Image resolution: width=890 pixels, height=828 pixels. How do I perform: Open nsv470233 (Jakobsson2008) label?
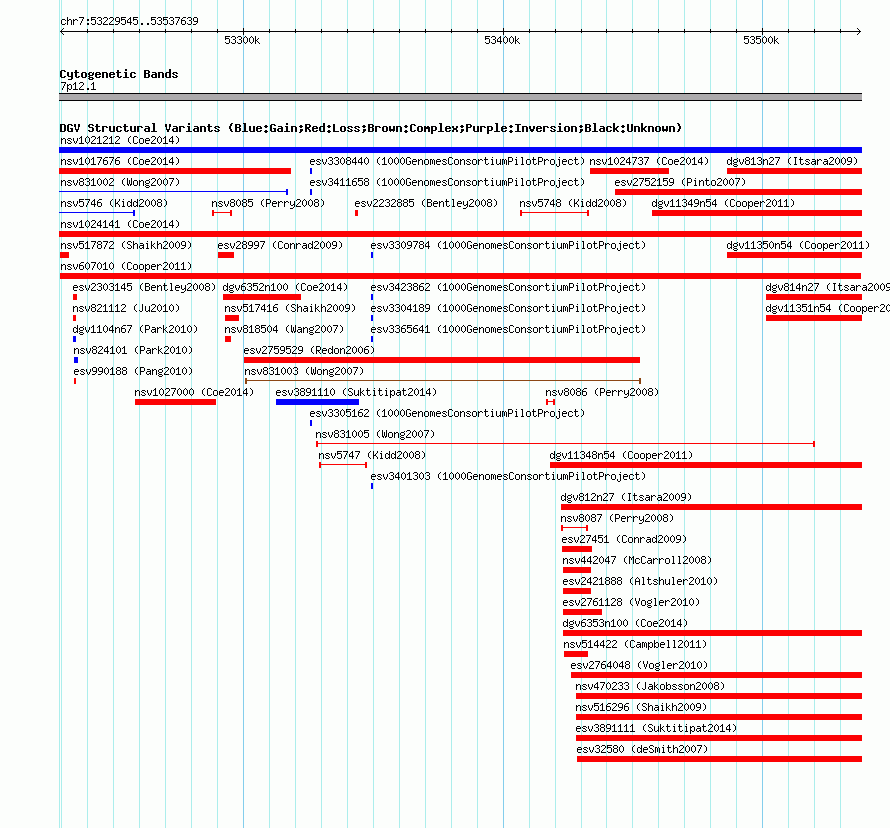[x=650, y=686]
